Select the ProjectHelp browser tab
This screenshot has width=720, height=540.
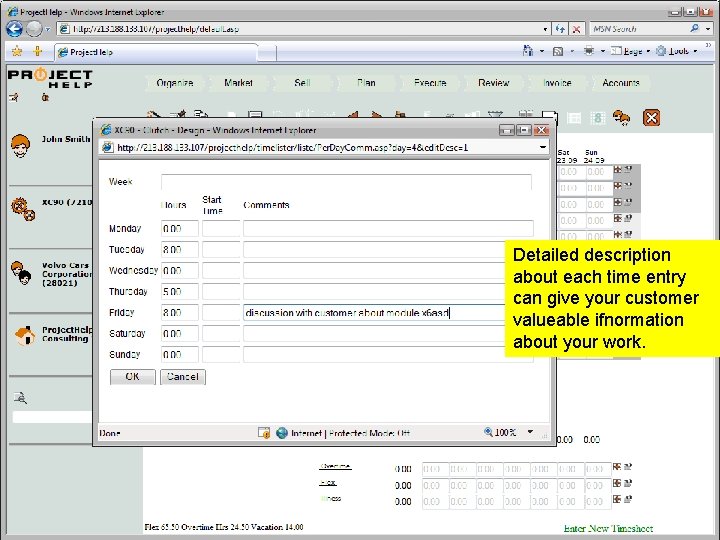(x=155, y=52)
